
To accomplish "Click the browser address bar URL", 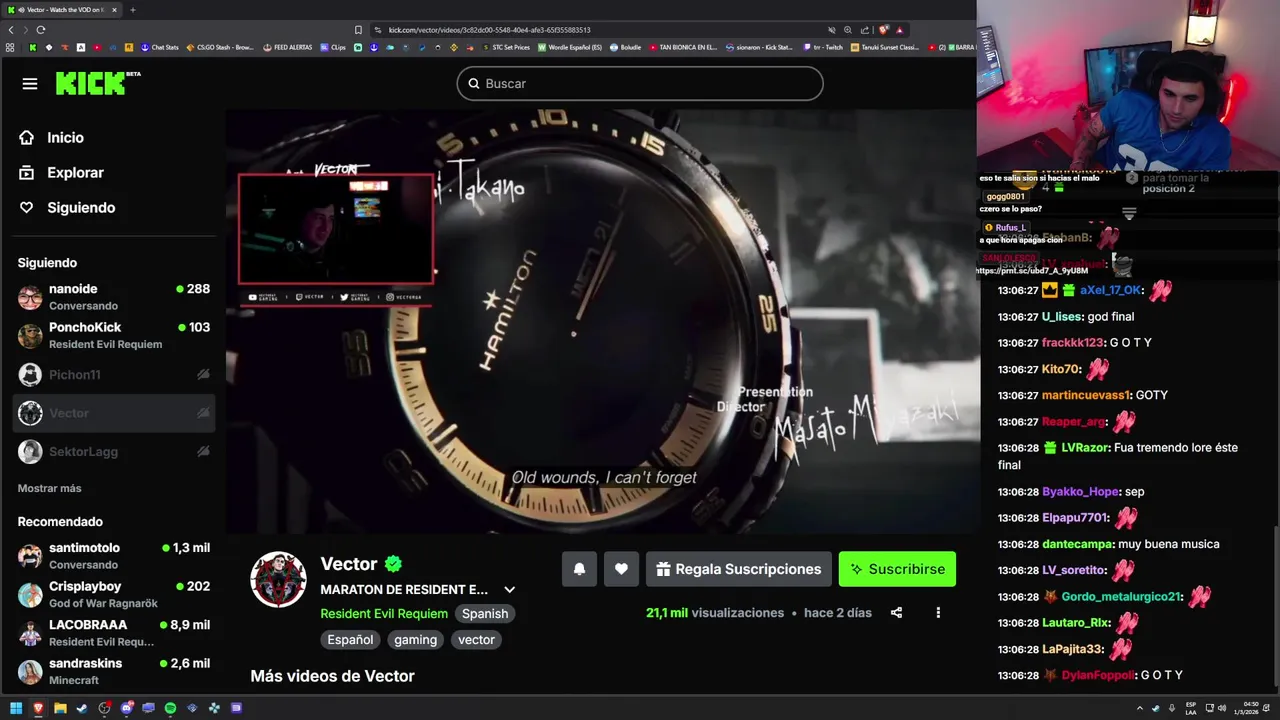I will (x=489, y=30).
